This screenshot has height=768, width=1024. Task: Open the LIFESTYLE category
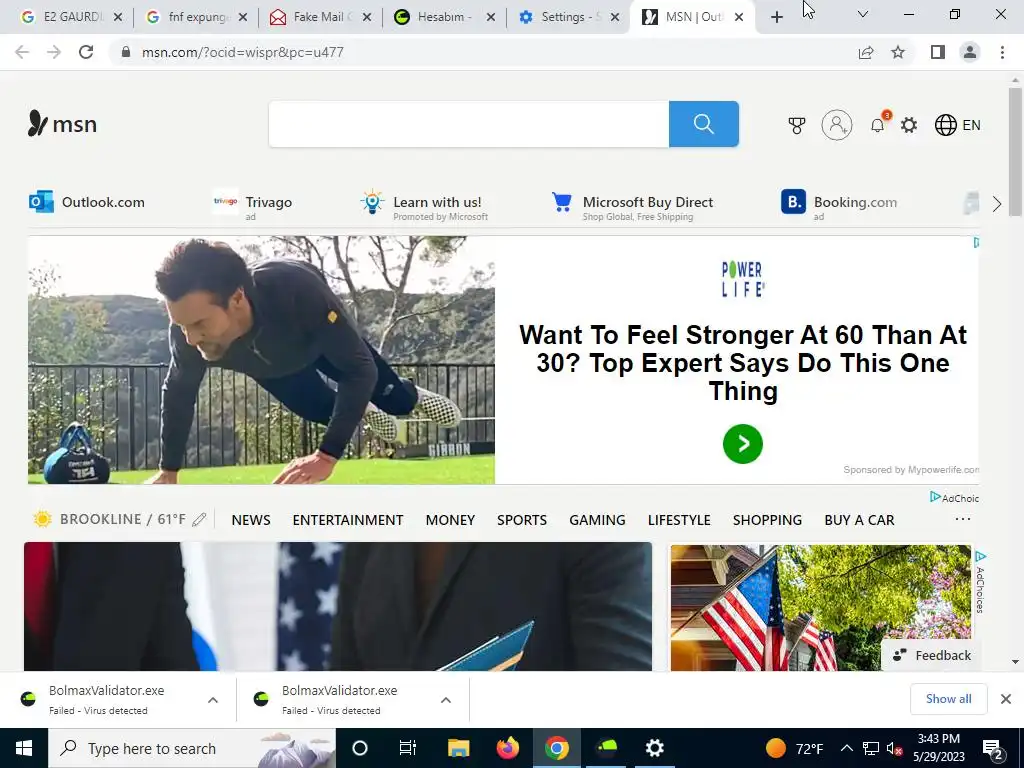tap(679, 520)
